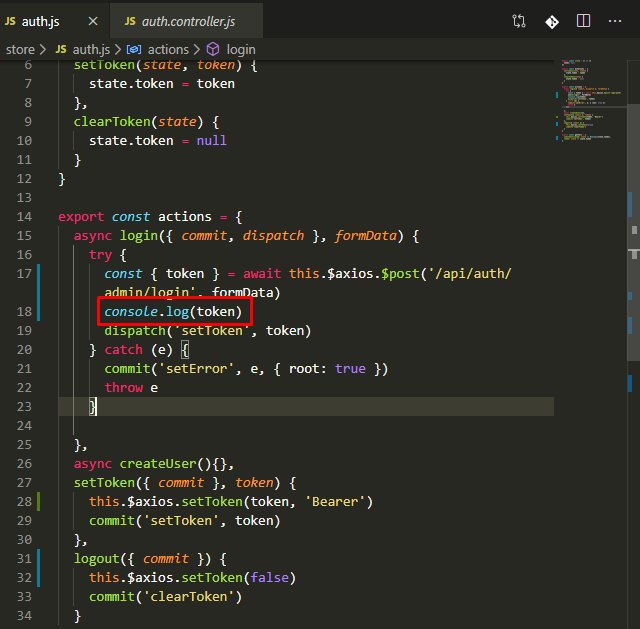
Task: Click line number 14 in the gutter
Action: pyautogui.click(x=24, y=217)
